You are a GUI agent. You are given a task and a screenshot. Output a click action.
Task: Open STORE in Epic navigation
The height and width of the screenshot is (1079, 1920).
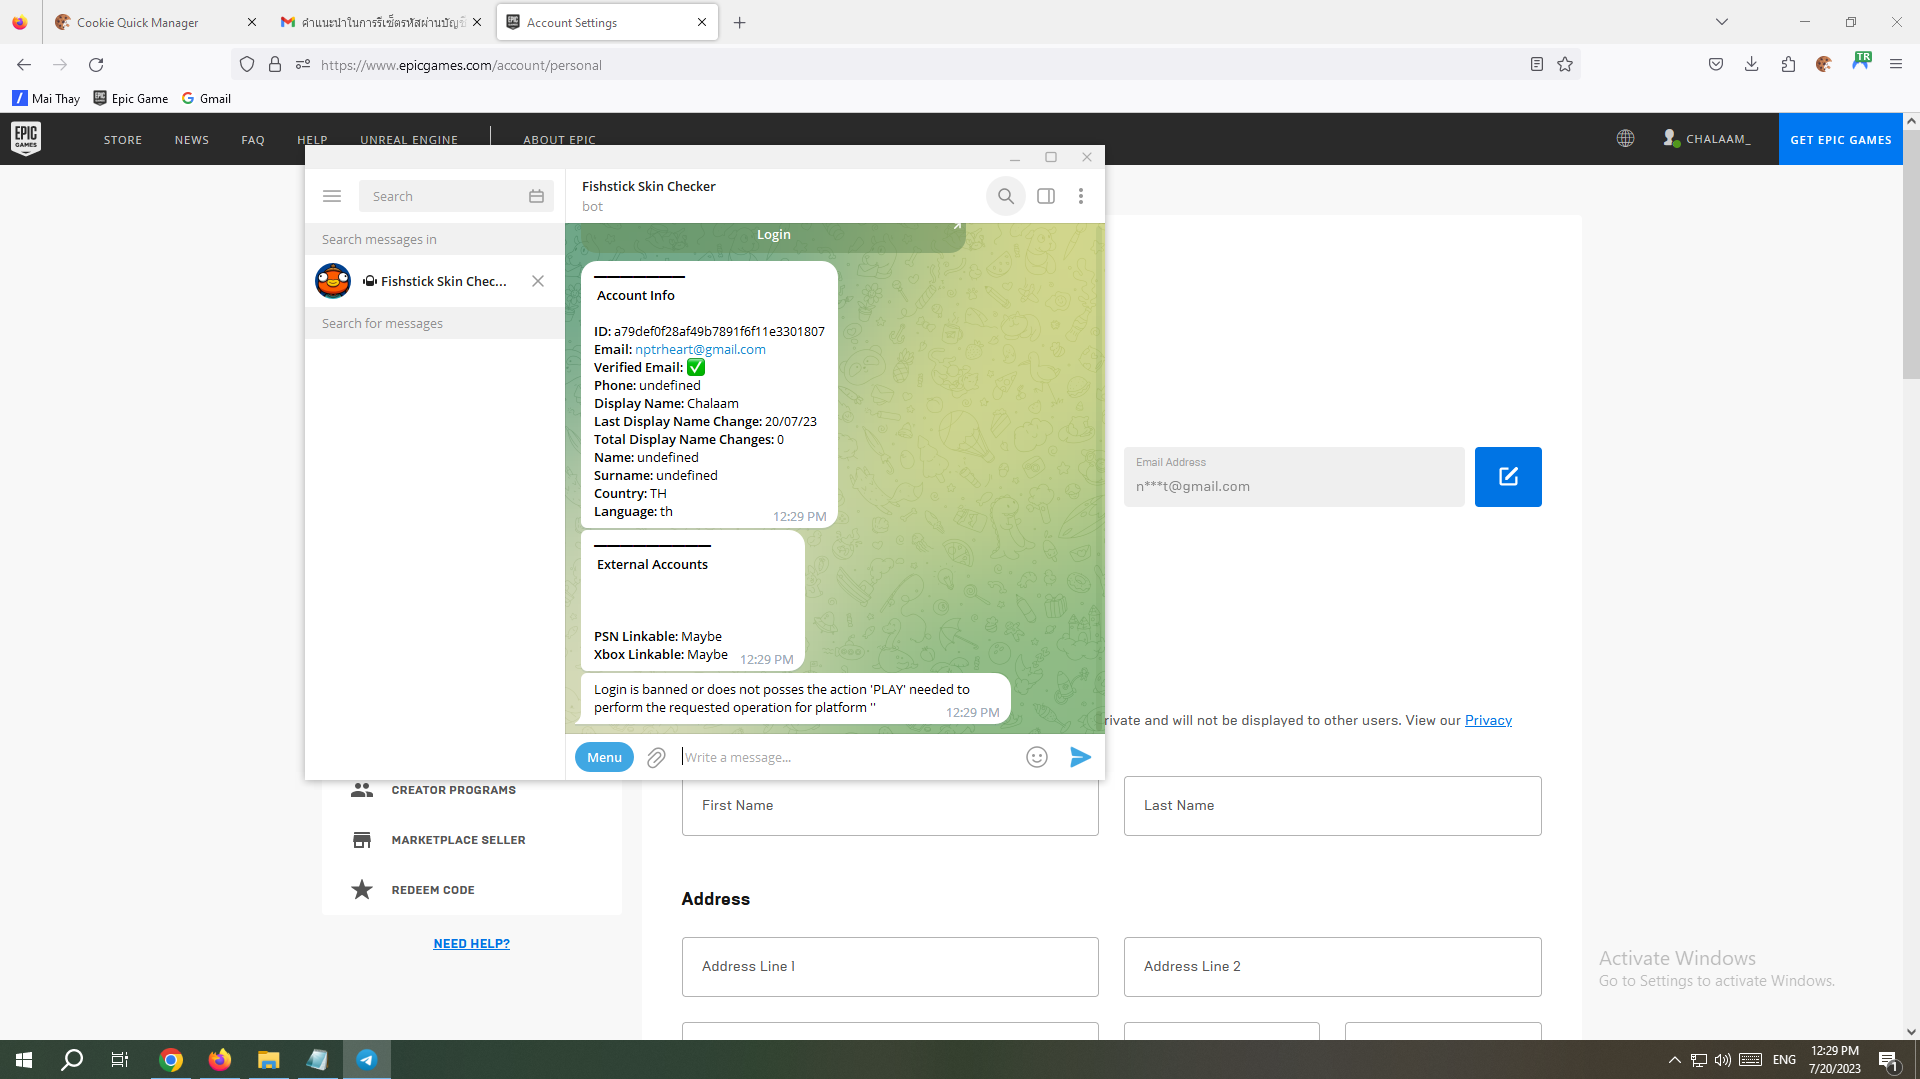tap(123, 140)
